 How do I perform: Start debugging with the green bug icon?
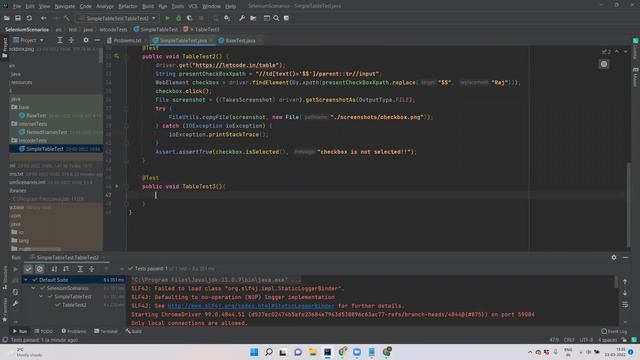coord(178,18)
